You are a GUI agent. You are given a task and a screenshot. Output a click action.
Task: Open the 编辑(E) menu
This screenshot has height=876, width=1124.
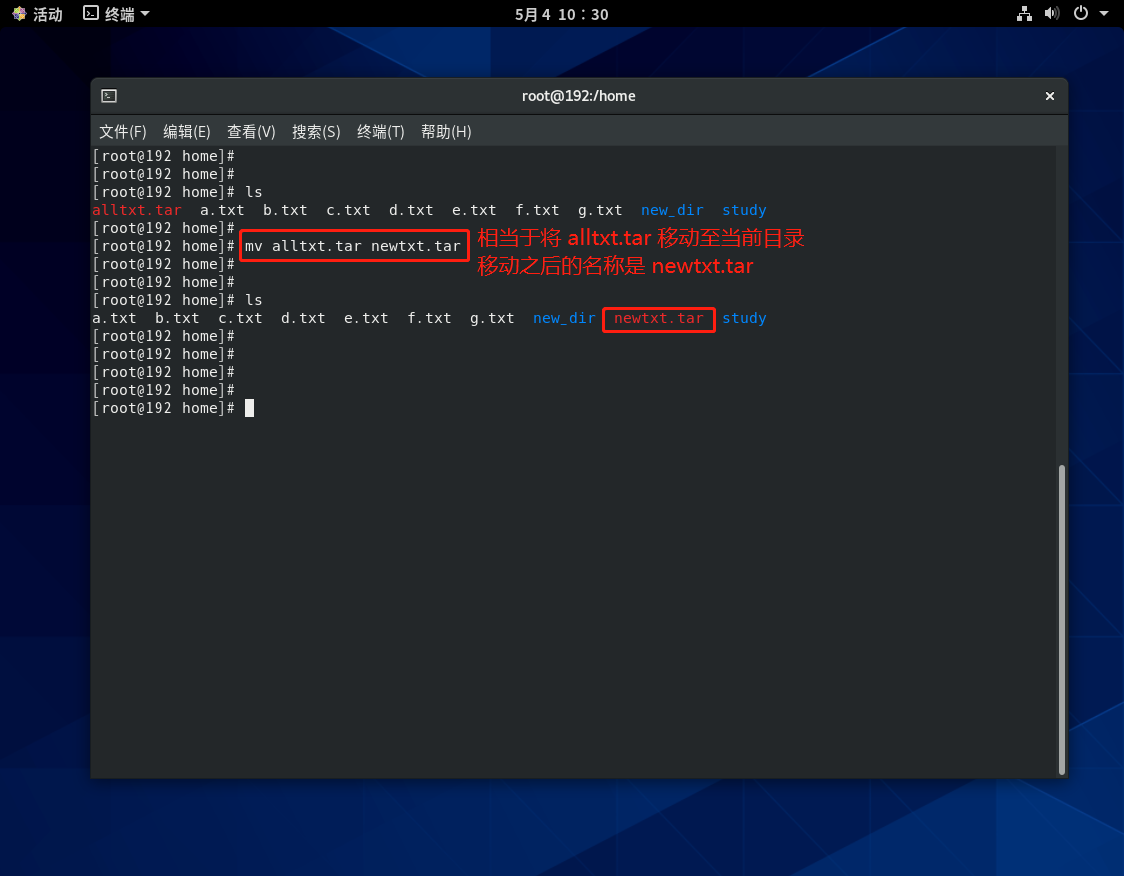point(187,132)
